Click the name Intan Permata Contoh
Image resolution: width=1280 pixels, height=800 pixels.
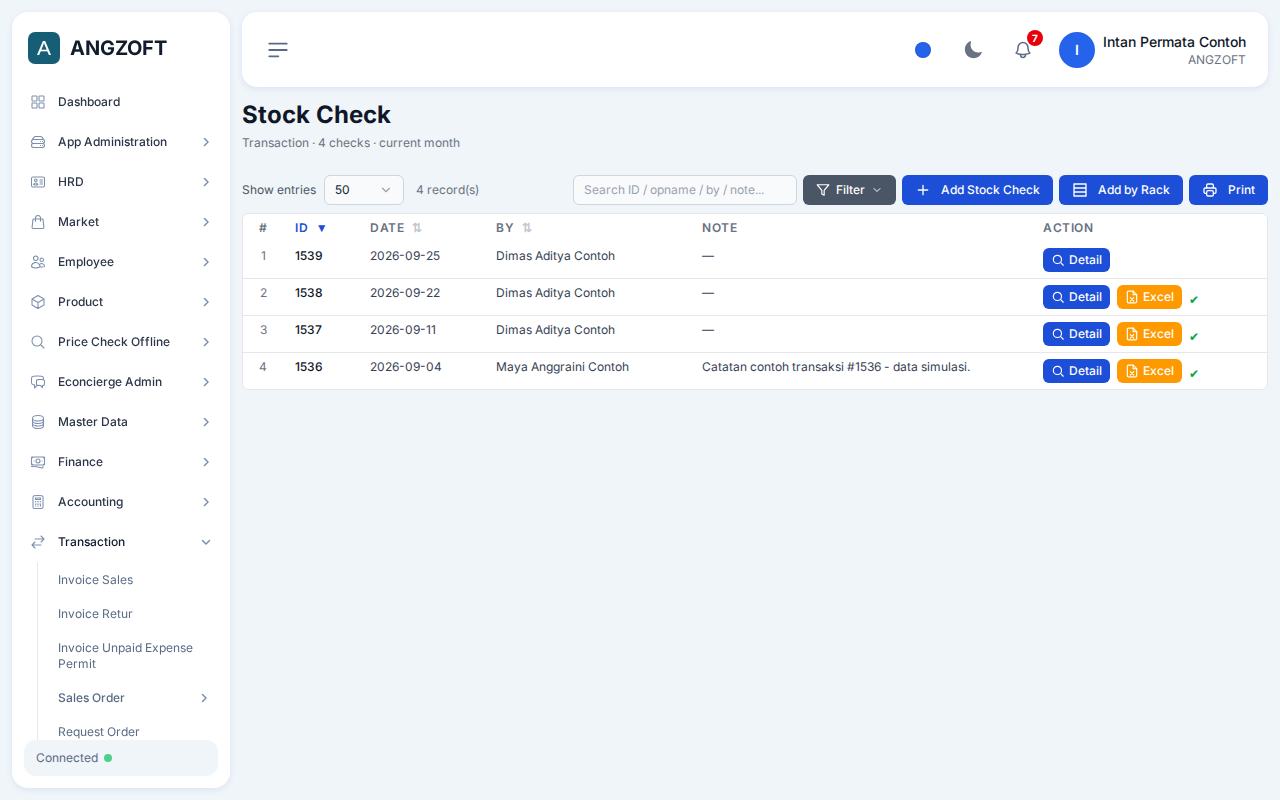[1174, 42]
